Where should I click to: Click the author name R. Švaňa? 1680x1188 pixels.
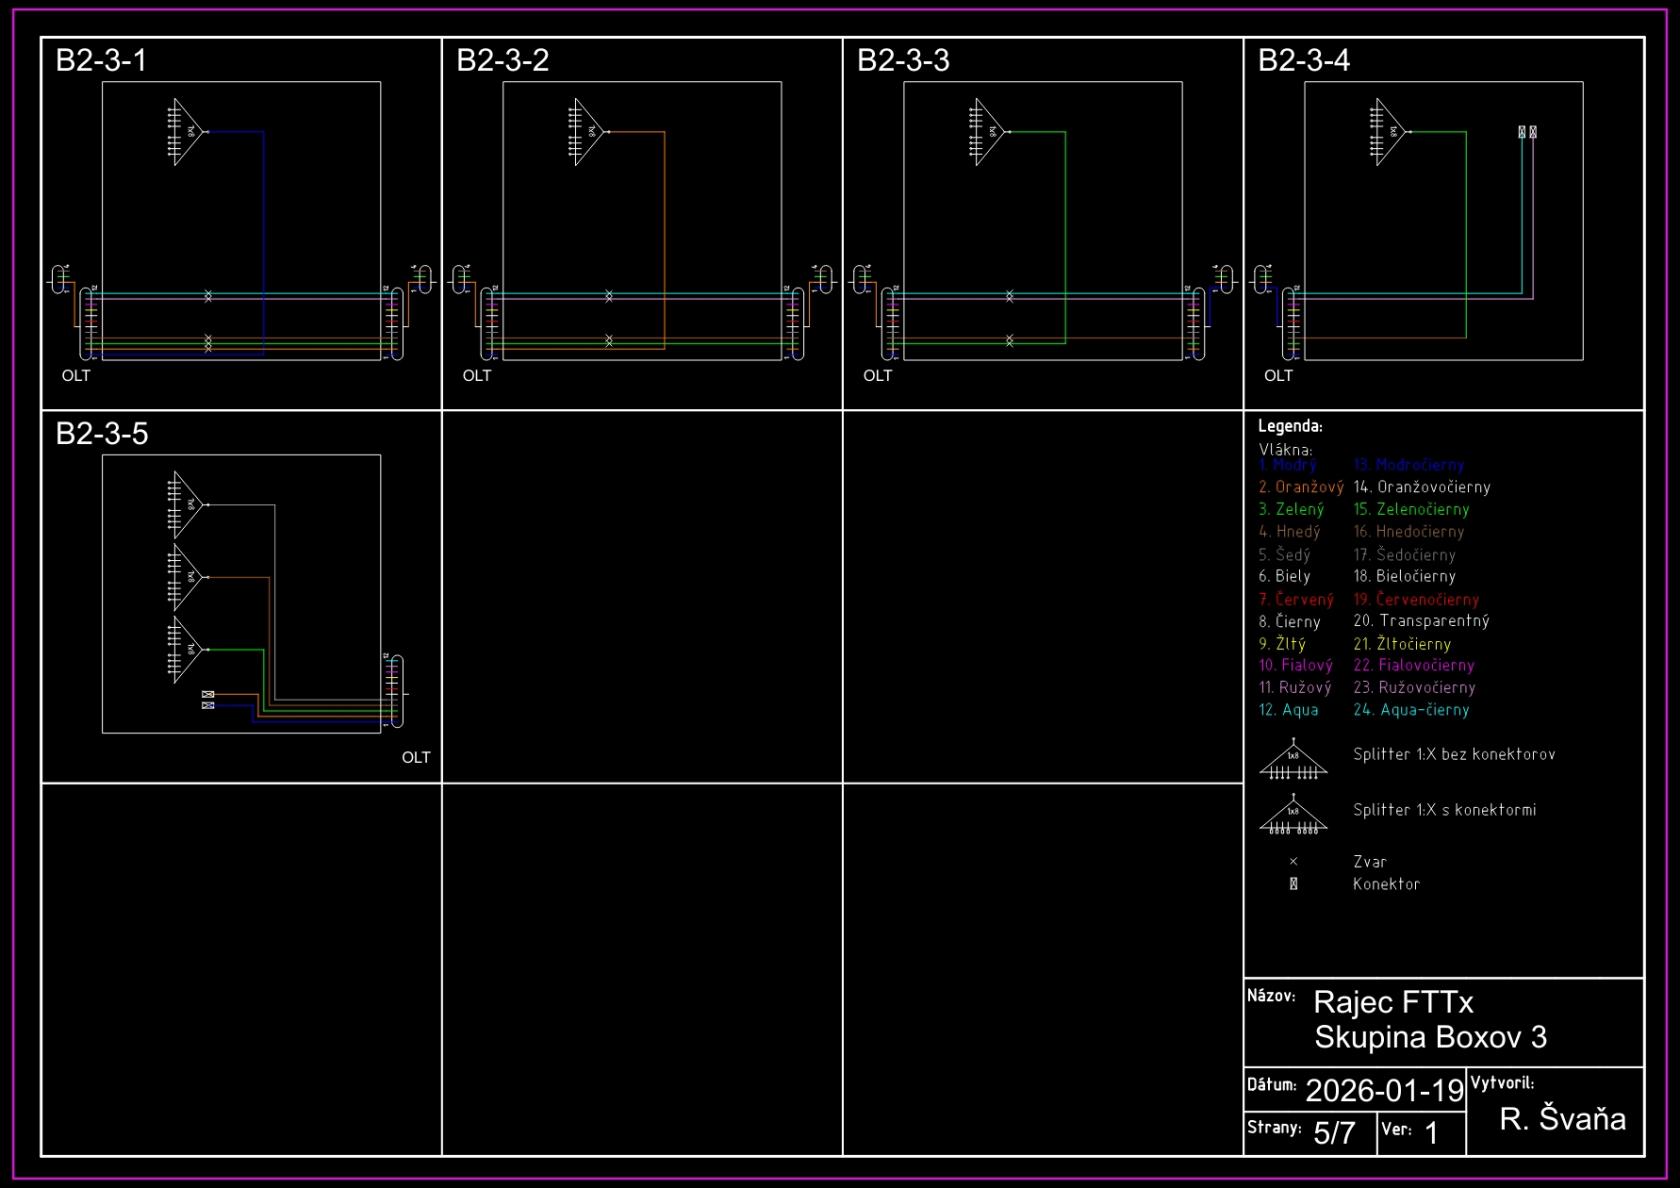pos(1562,1119)
